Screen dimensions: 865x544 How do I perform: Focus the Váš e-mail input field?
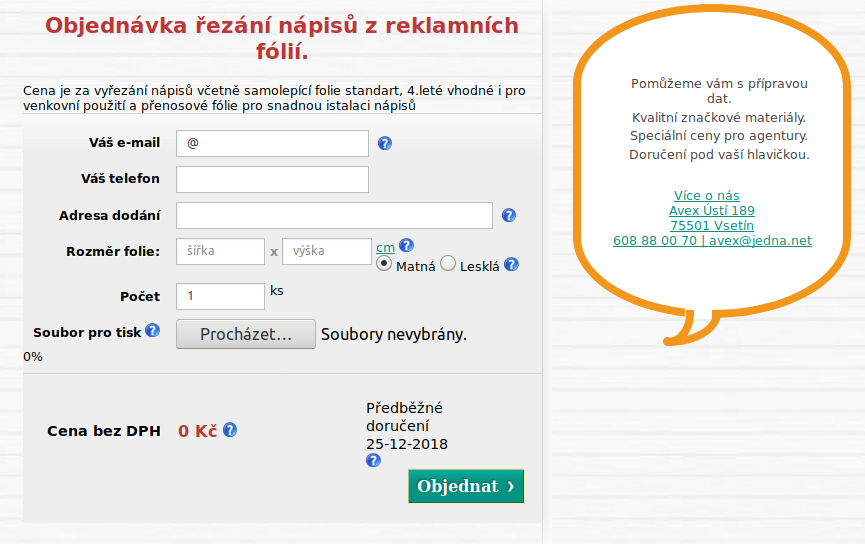click(x=272, y=143)
